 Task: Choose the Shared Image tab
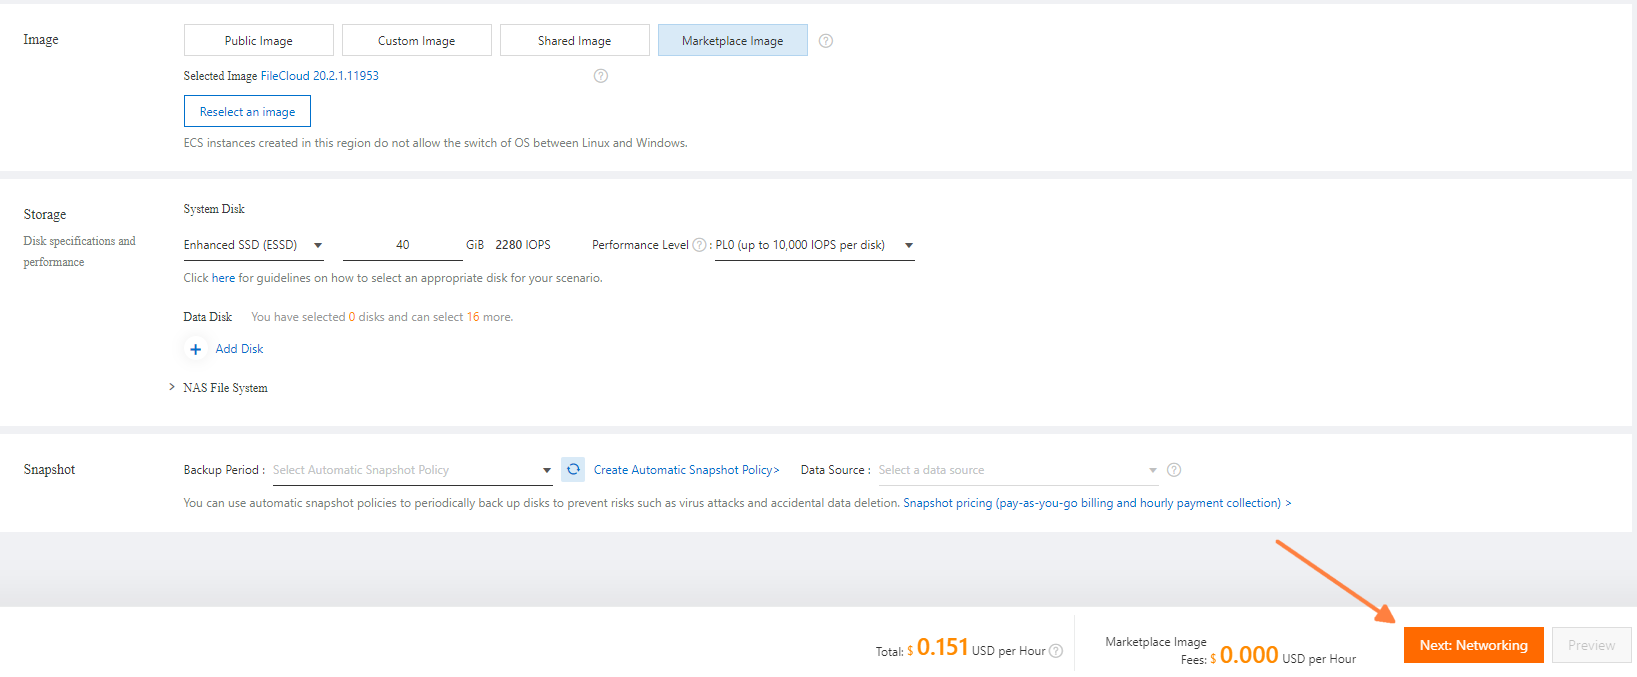[x=574, y=41]
